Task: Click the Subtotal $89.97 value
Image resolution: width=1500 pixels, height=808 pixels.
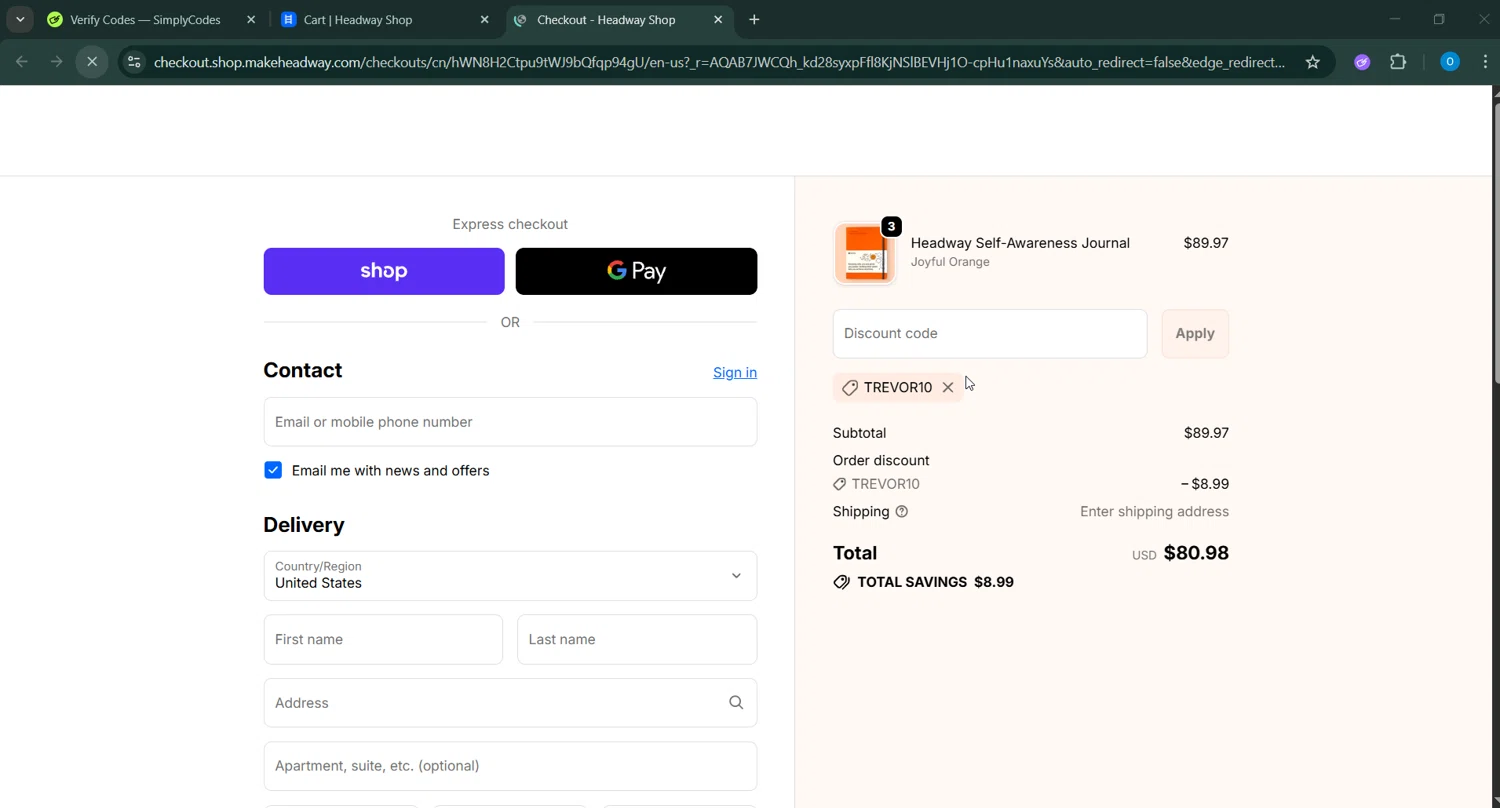Action: pos(1206,433)
